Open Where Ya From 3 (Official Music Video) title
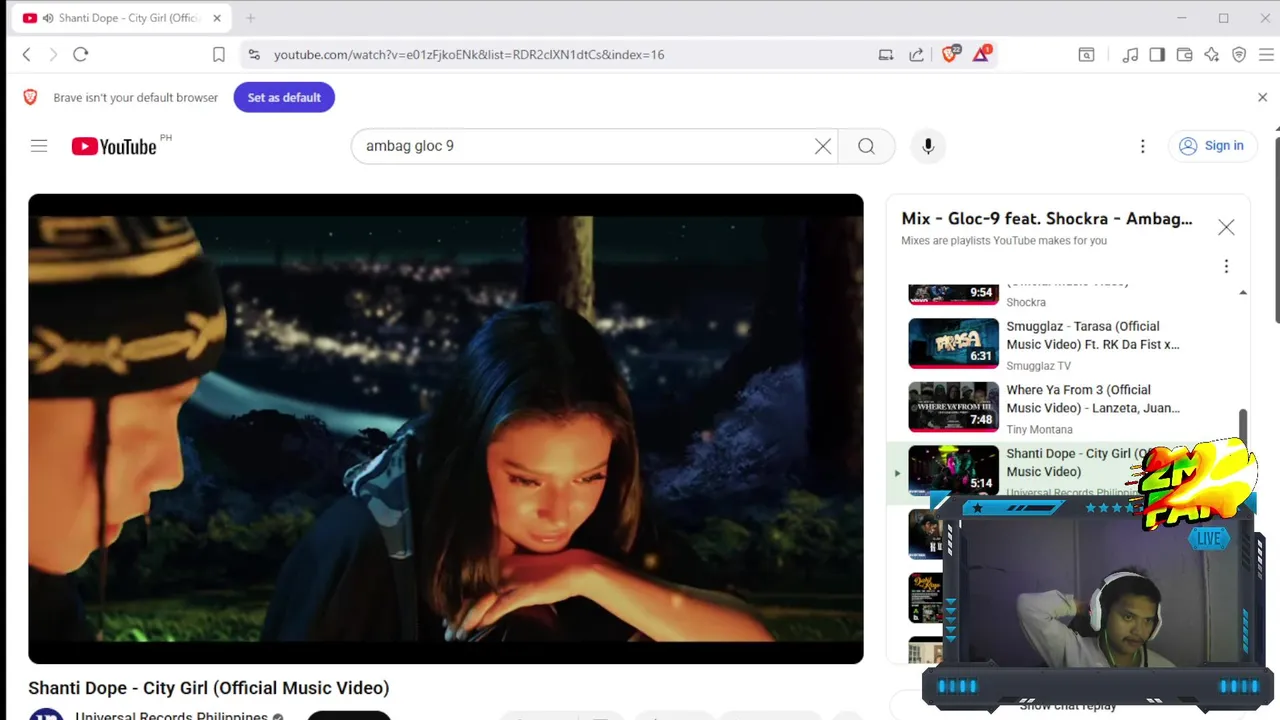The height and width of the screenshot is (720, 1280). (1093, 399)
